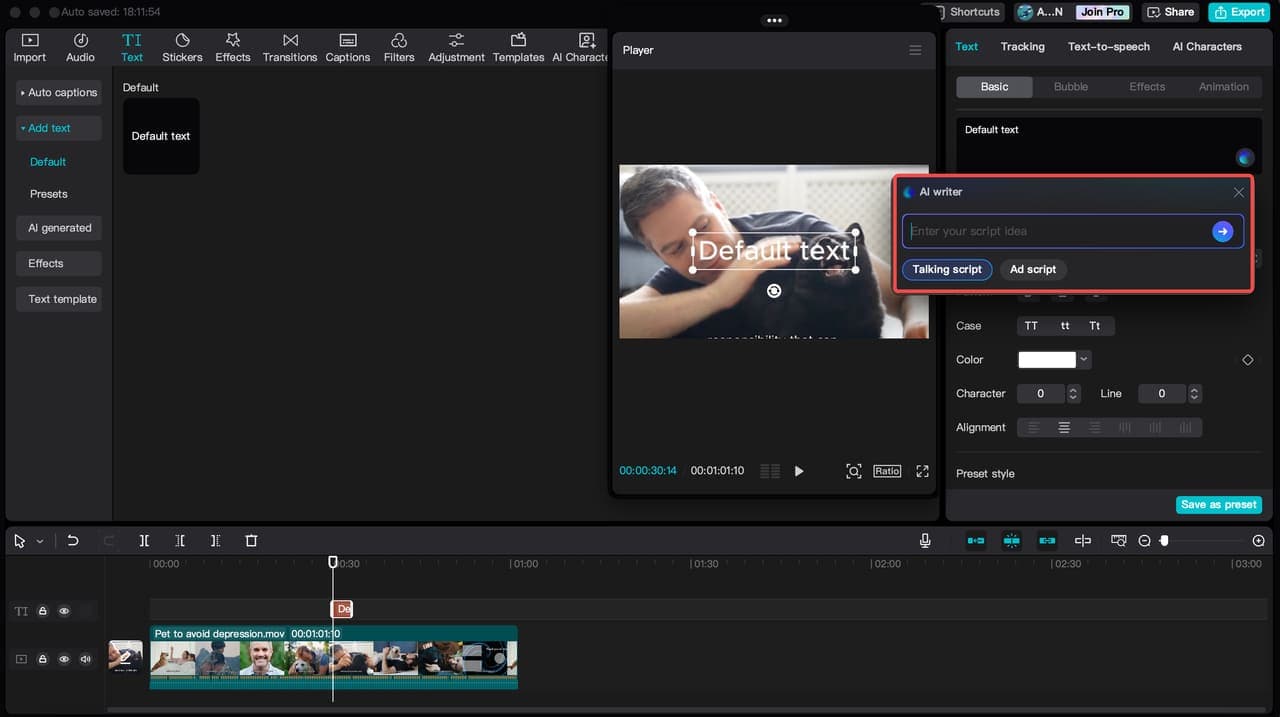The image size is (1280, 717).
Task: Open the selection tool dropdown arrow
Action: pos(40,541)
